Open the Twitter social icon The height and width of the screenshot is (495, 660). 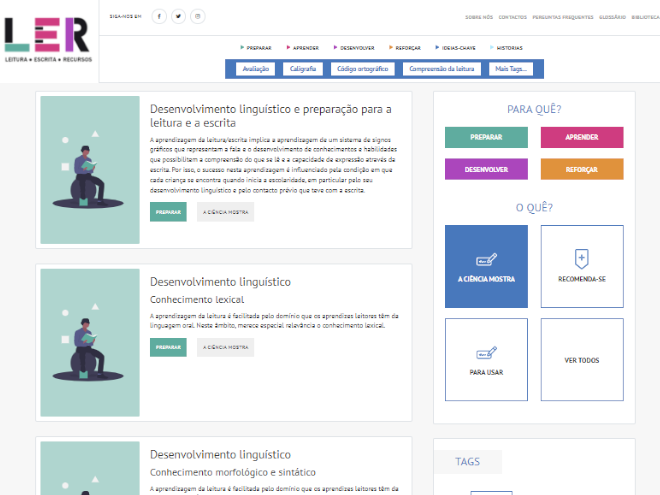click(x=178, y=16)
